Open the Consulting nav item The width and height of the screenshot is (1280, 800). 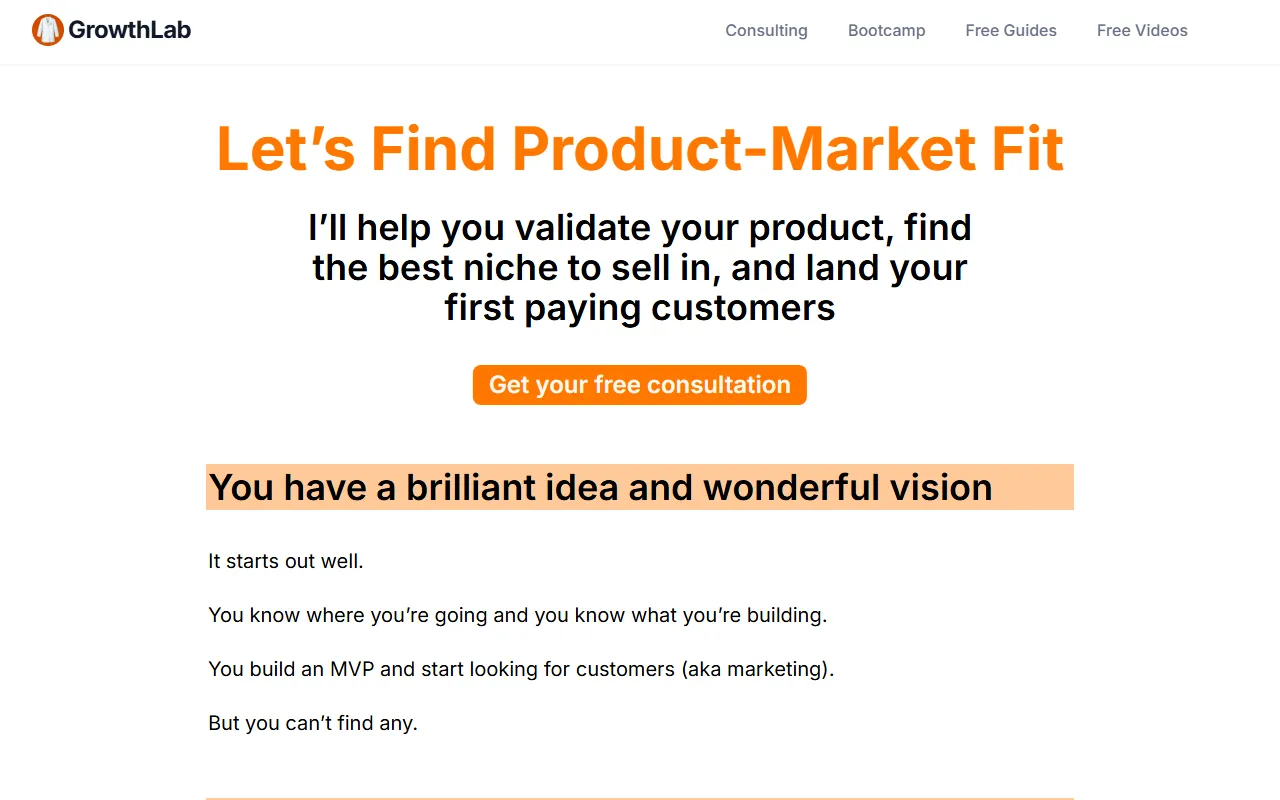click(x=766, y=30)
